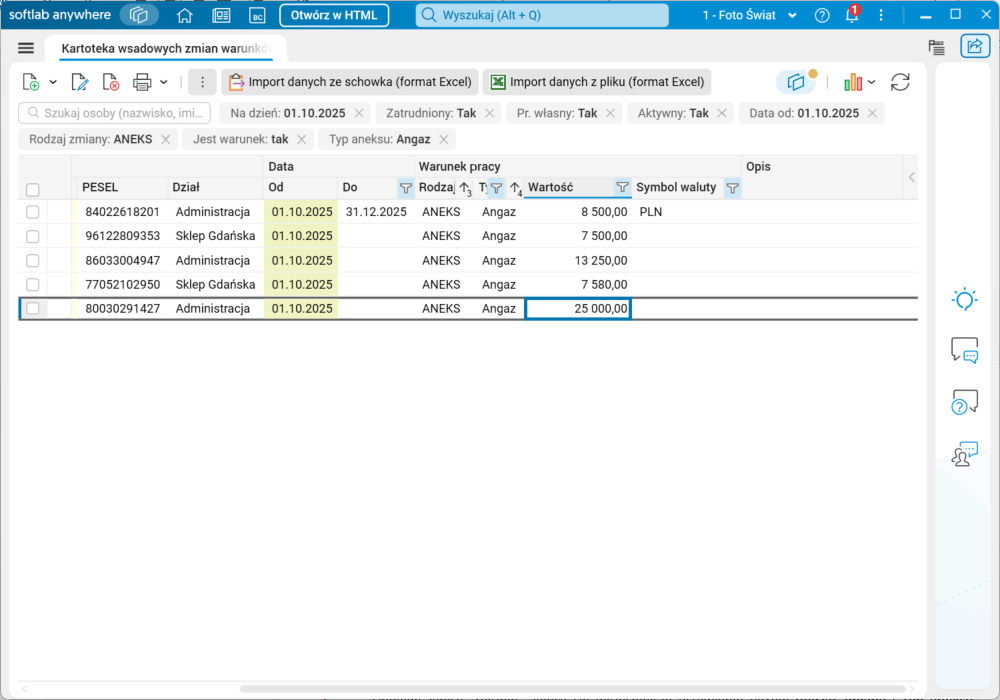Expand the chart dropdown arrow

point(872,82)
